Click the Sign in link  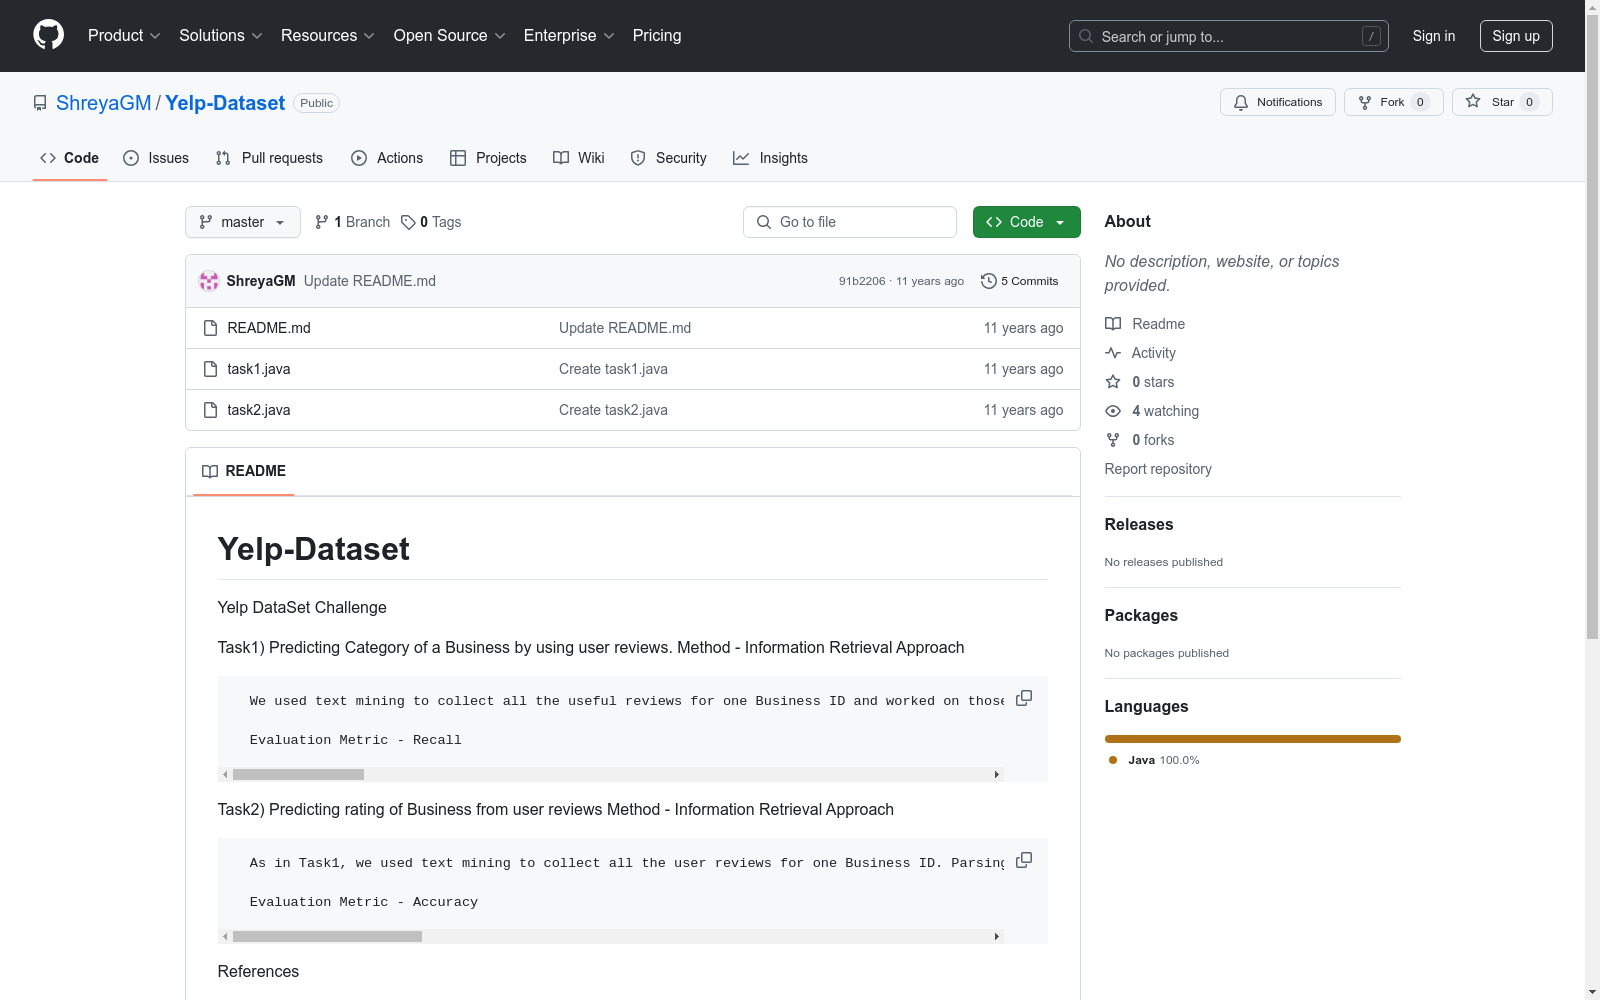[x=1434, y=36]
